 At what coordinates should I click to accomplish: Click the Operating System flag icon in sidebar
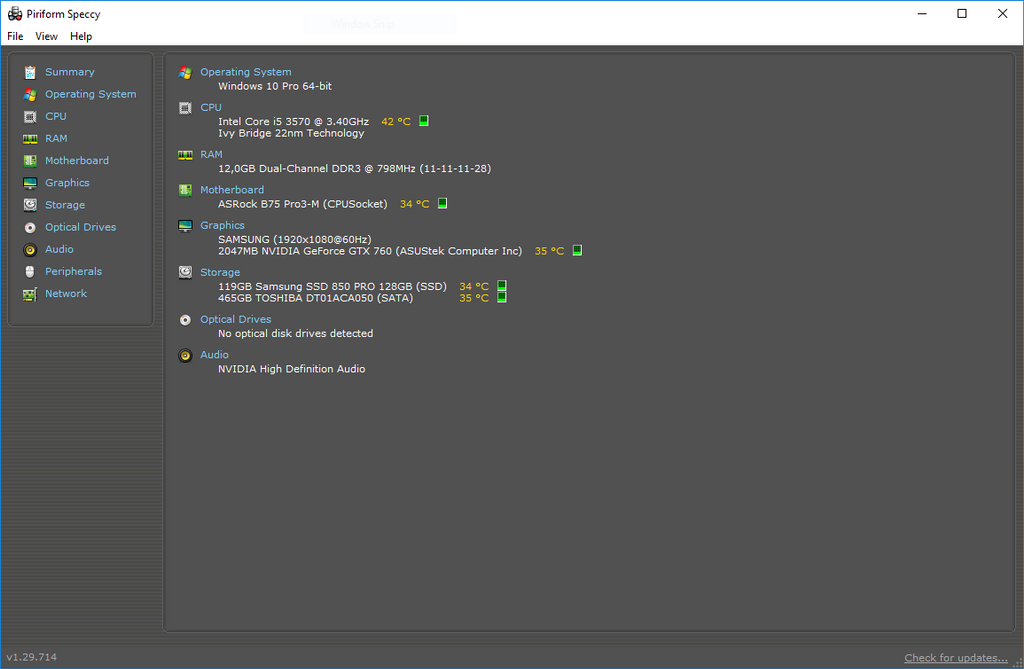click(x=30, y=95)
